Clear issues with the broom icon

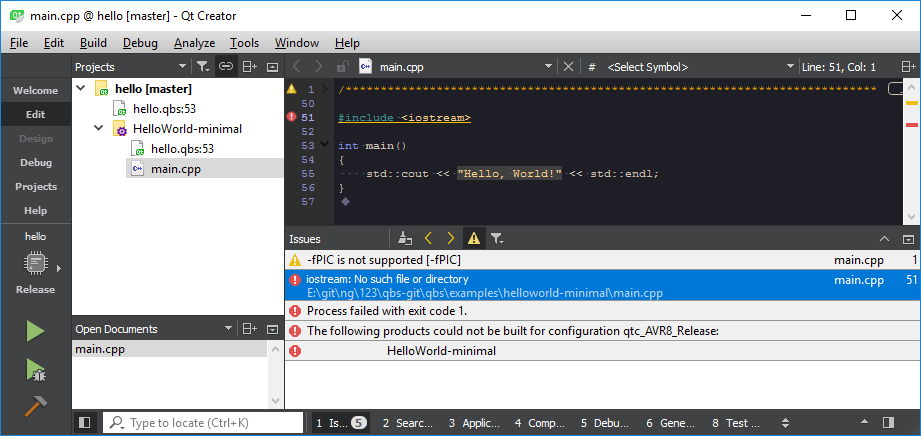tap(405, 239)
